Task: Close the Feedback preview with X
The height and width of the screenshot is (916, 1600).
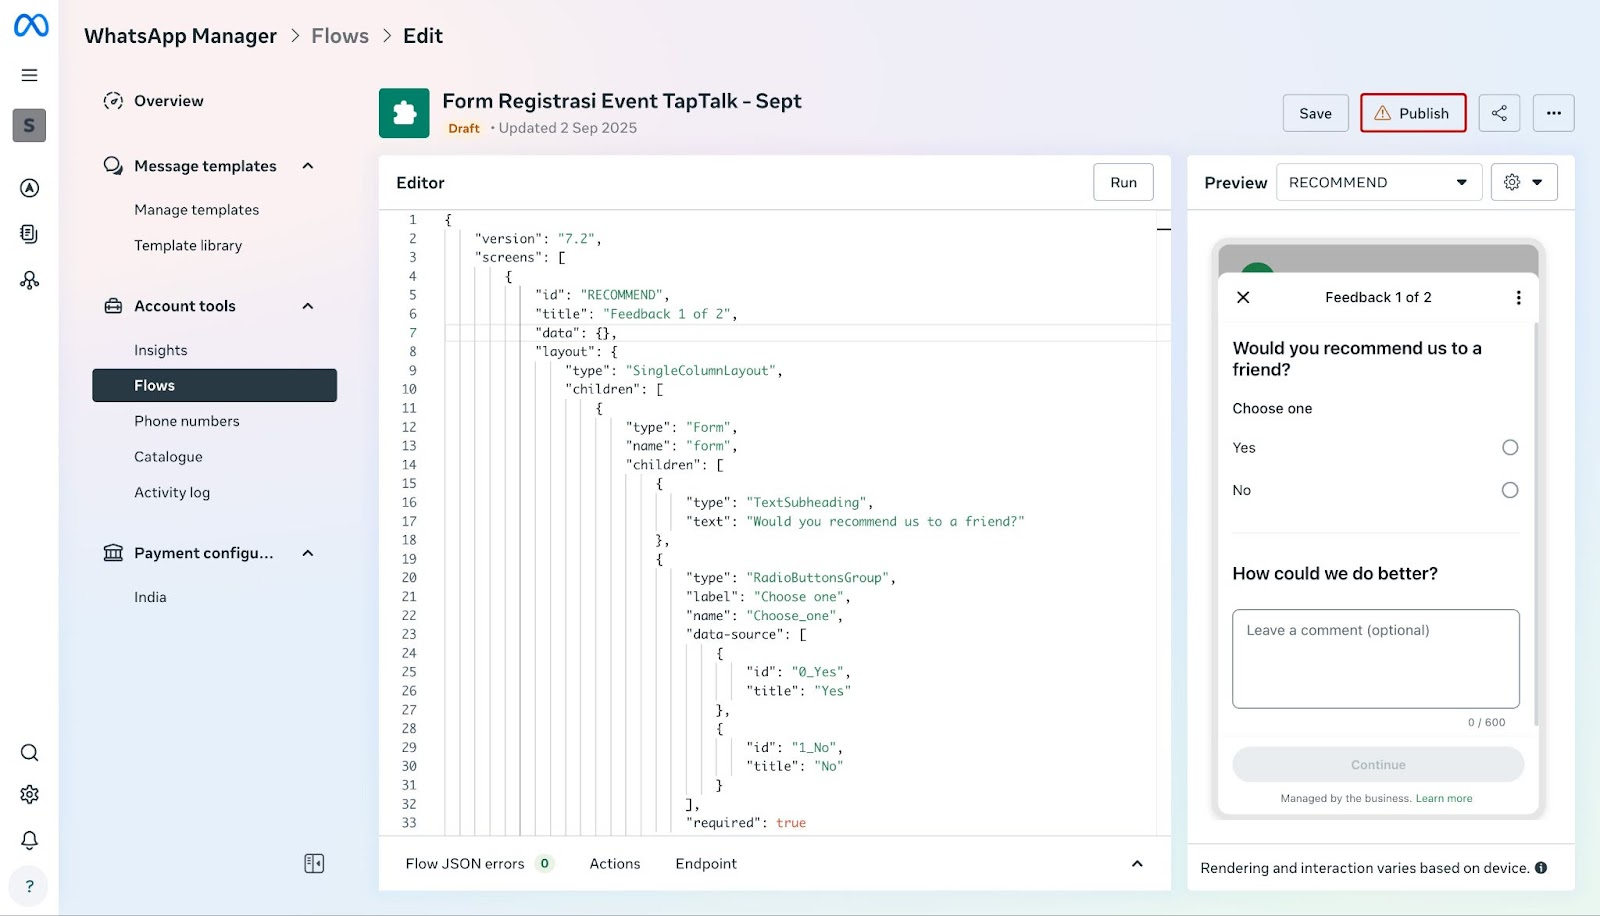Action: click(1243, 297)
